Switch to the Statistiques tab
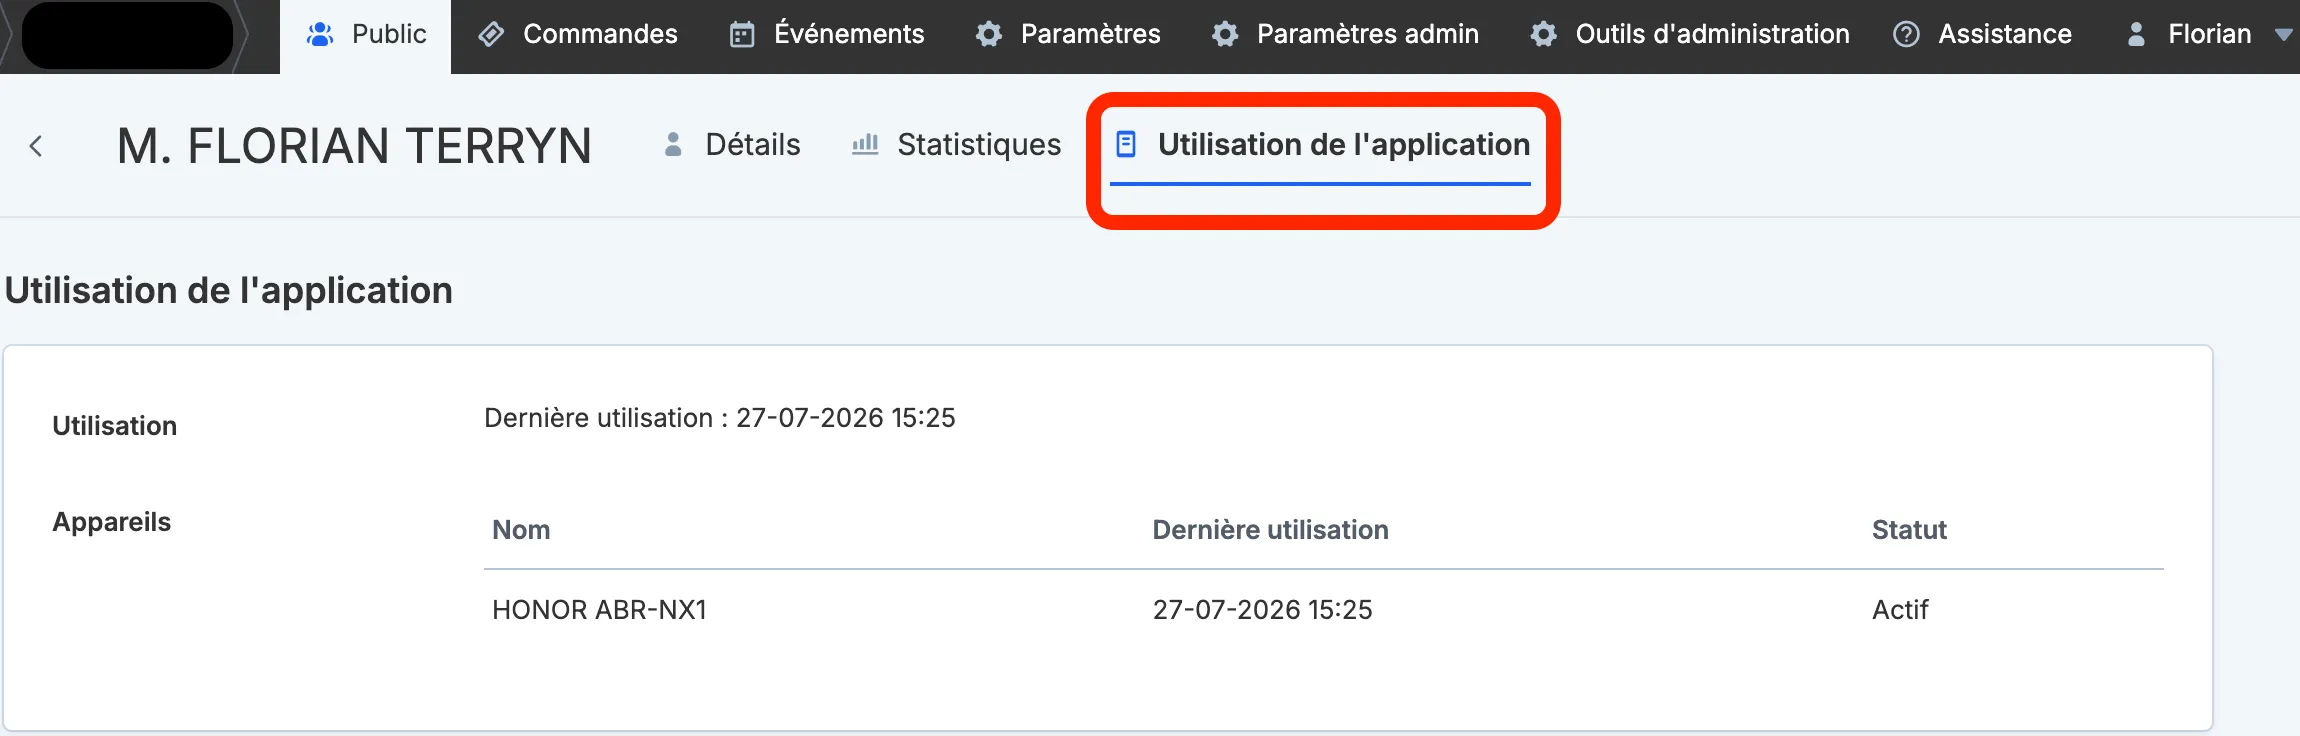The height and width of the screenshot is (736, 2300). [956, 146]
